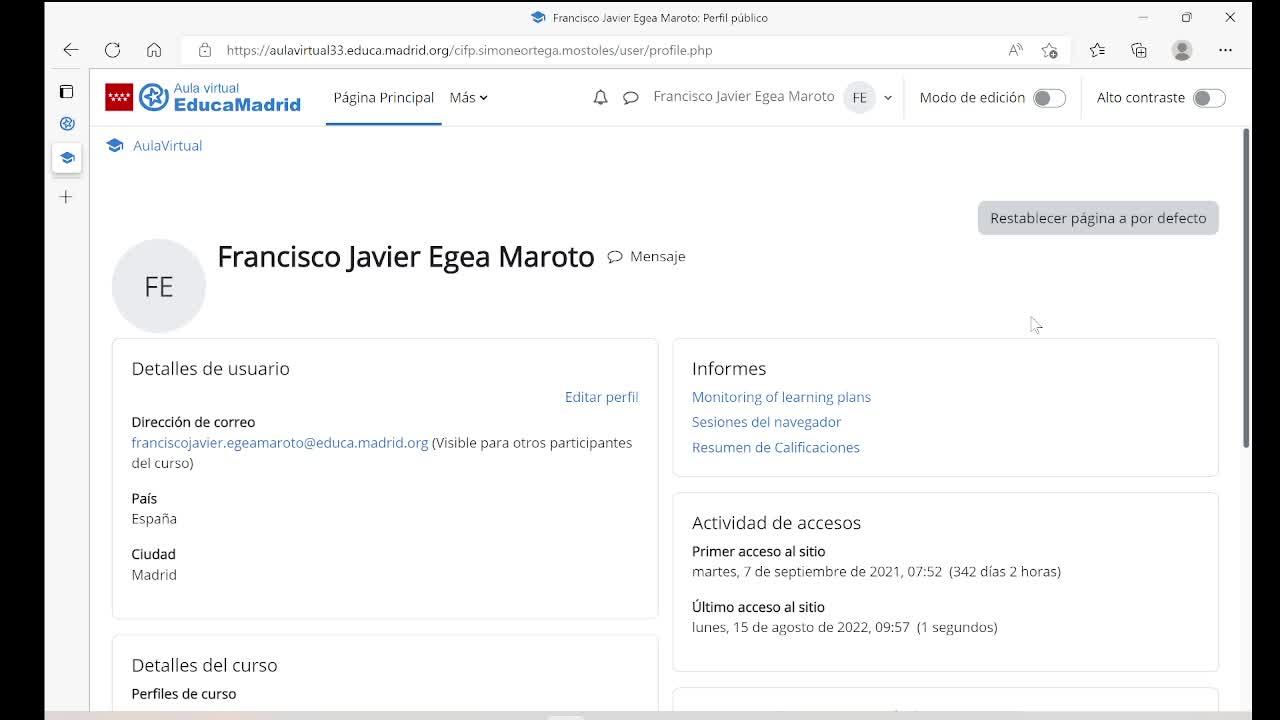Close the browser window
1280x720 pixels.
1230,17
